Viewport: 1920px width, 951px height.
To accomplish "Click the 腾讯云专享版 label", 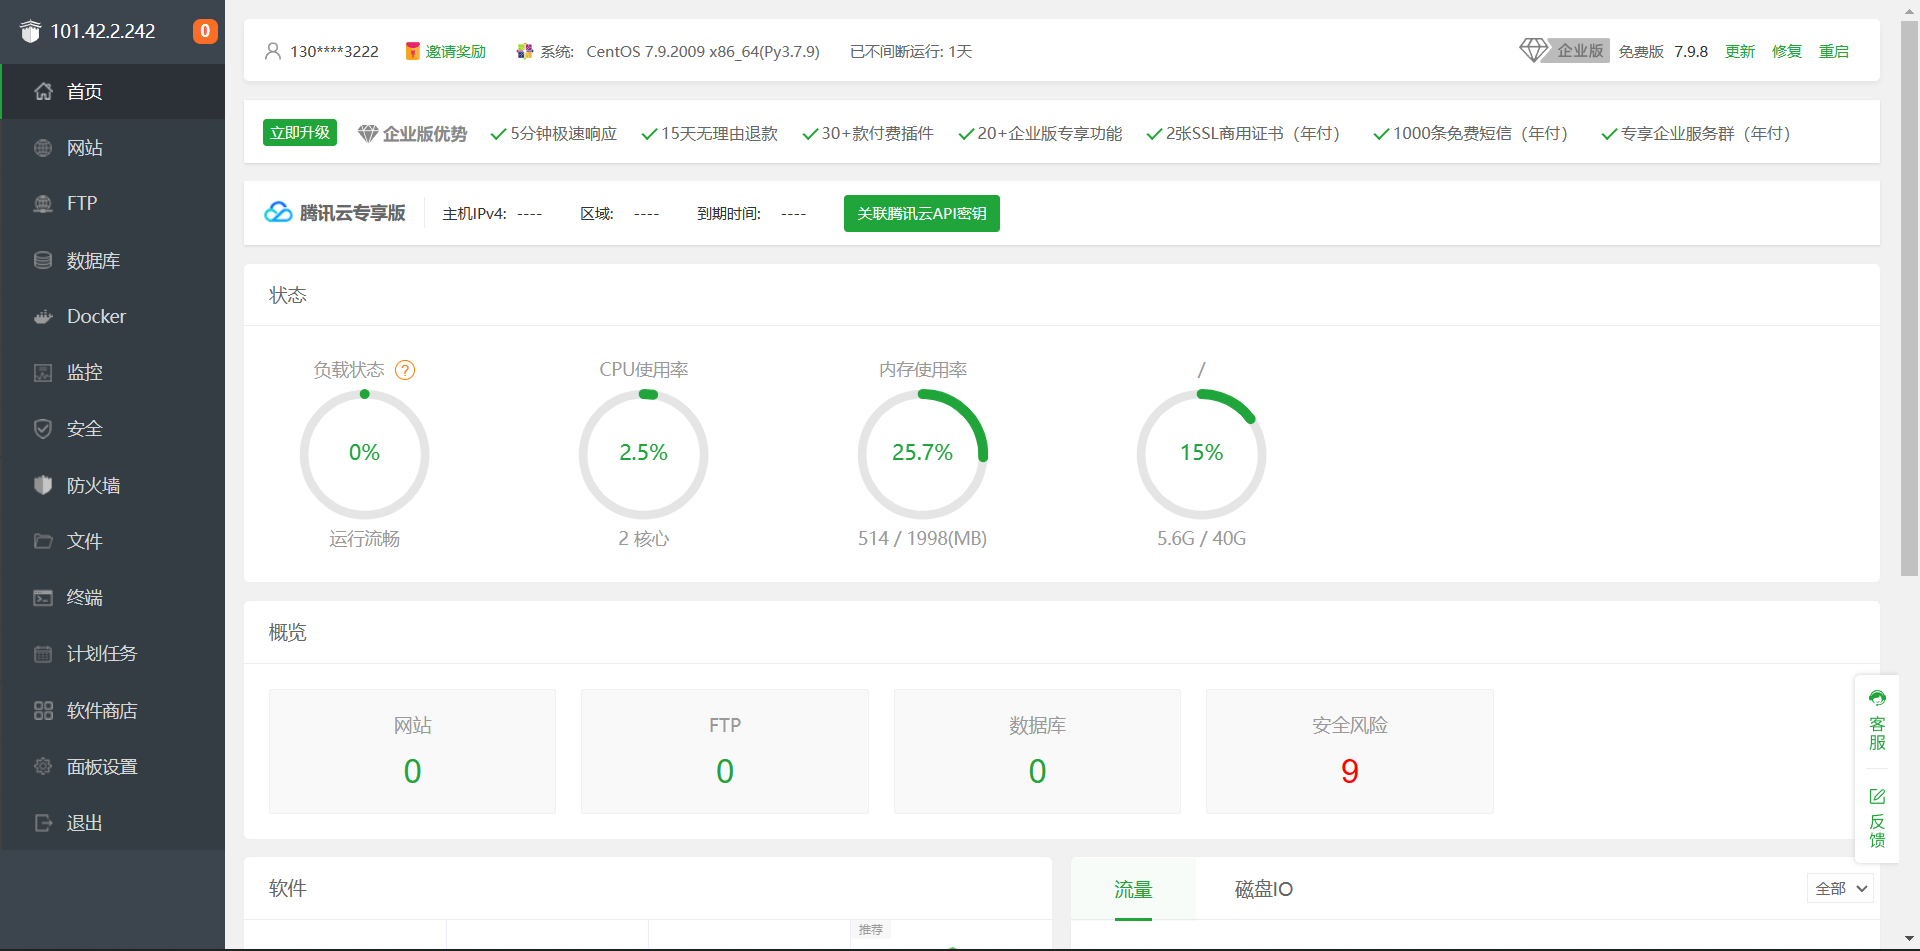I will [353, 213].
